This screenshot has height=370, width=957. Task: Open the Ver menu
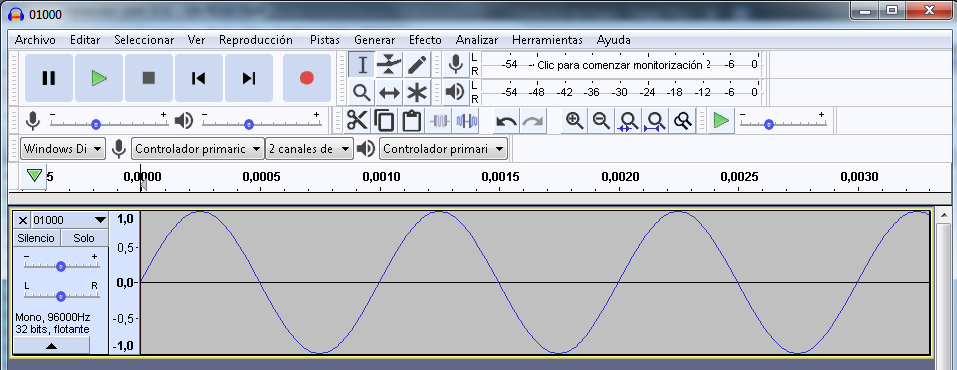196,40
